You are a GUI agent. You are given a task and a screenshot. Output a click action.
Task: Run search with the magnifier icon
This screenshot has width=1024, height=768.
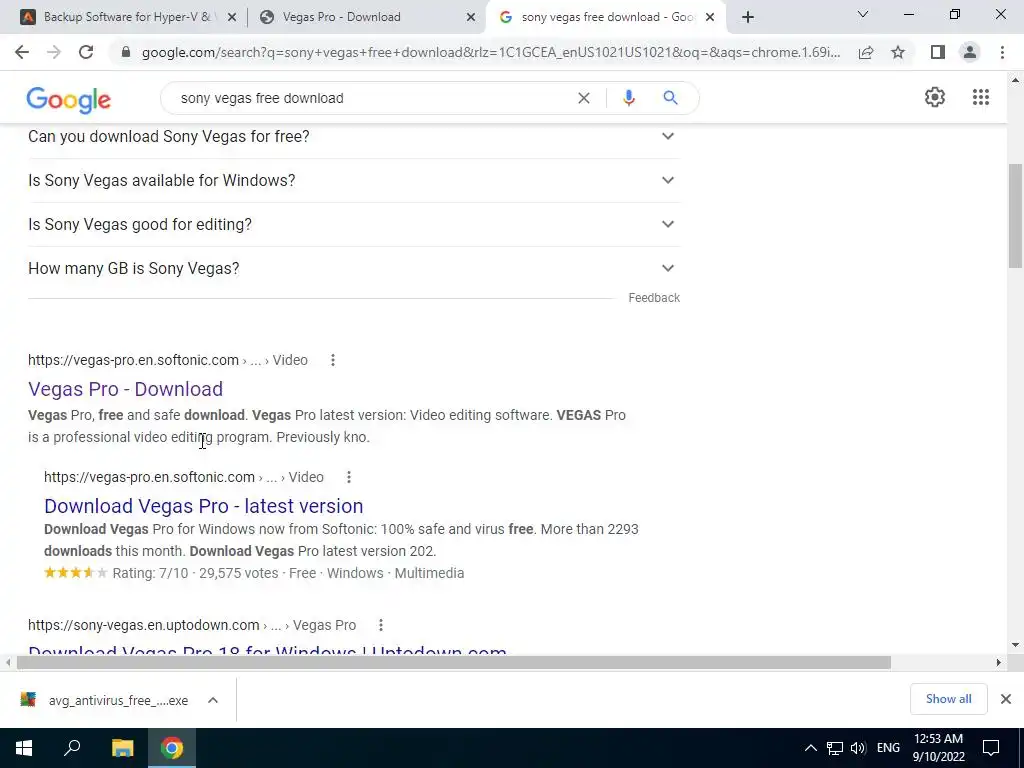pyautogui.click(x=670, y=98)
